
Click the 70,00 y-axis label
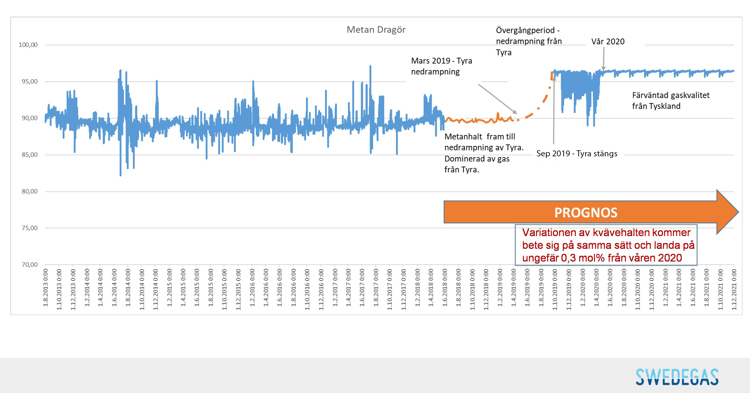point(29,264)
